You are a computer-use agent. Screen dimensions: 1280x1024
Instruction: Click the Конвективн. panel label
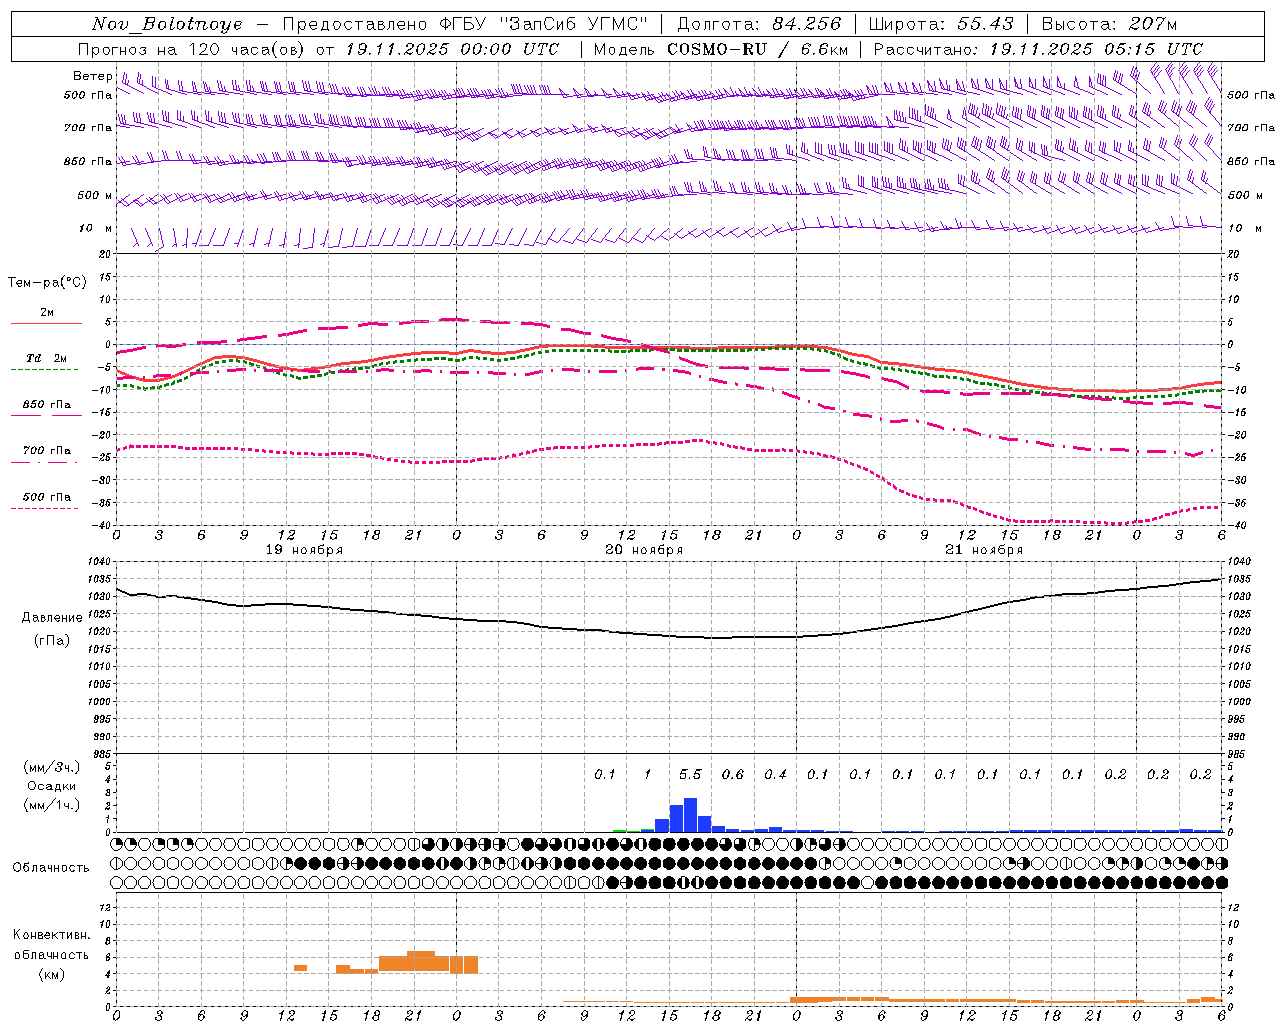pyautogui.click(x=52, y=936)
